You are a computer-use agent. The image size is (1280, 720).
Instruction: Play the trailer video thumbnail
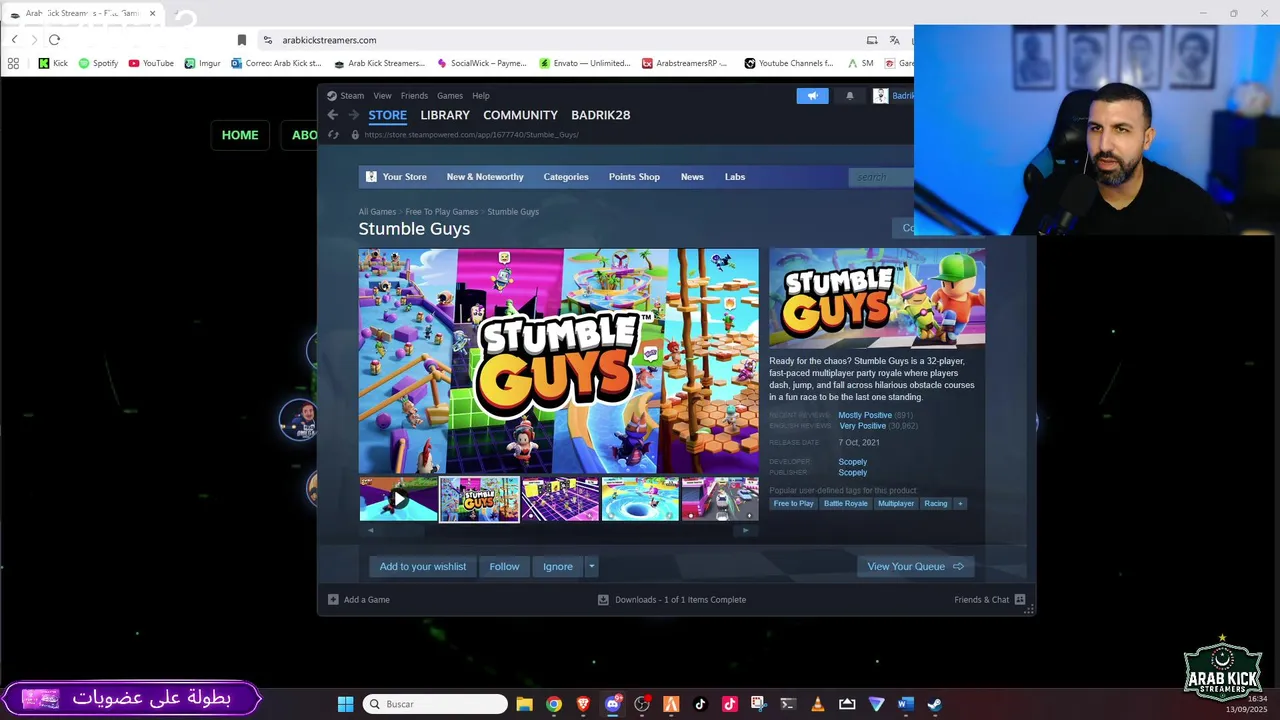[399, 499]
